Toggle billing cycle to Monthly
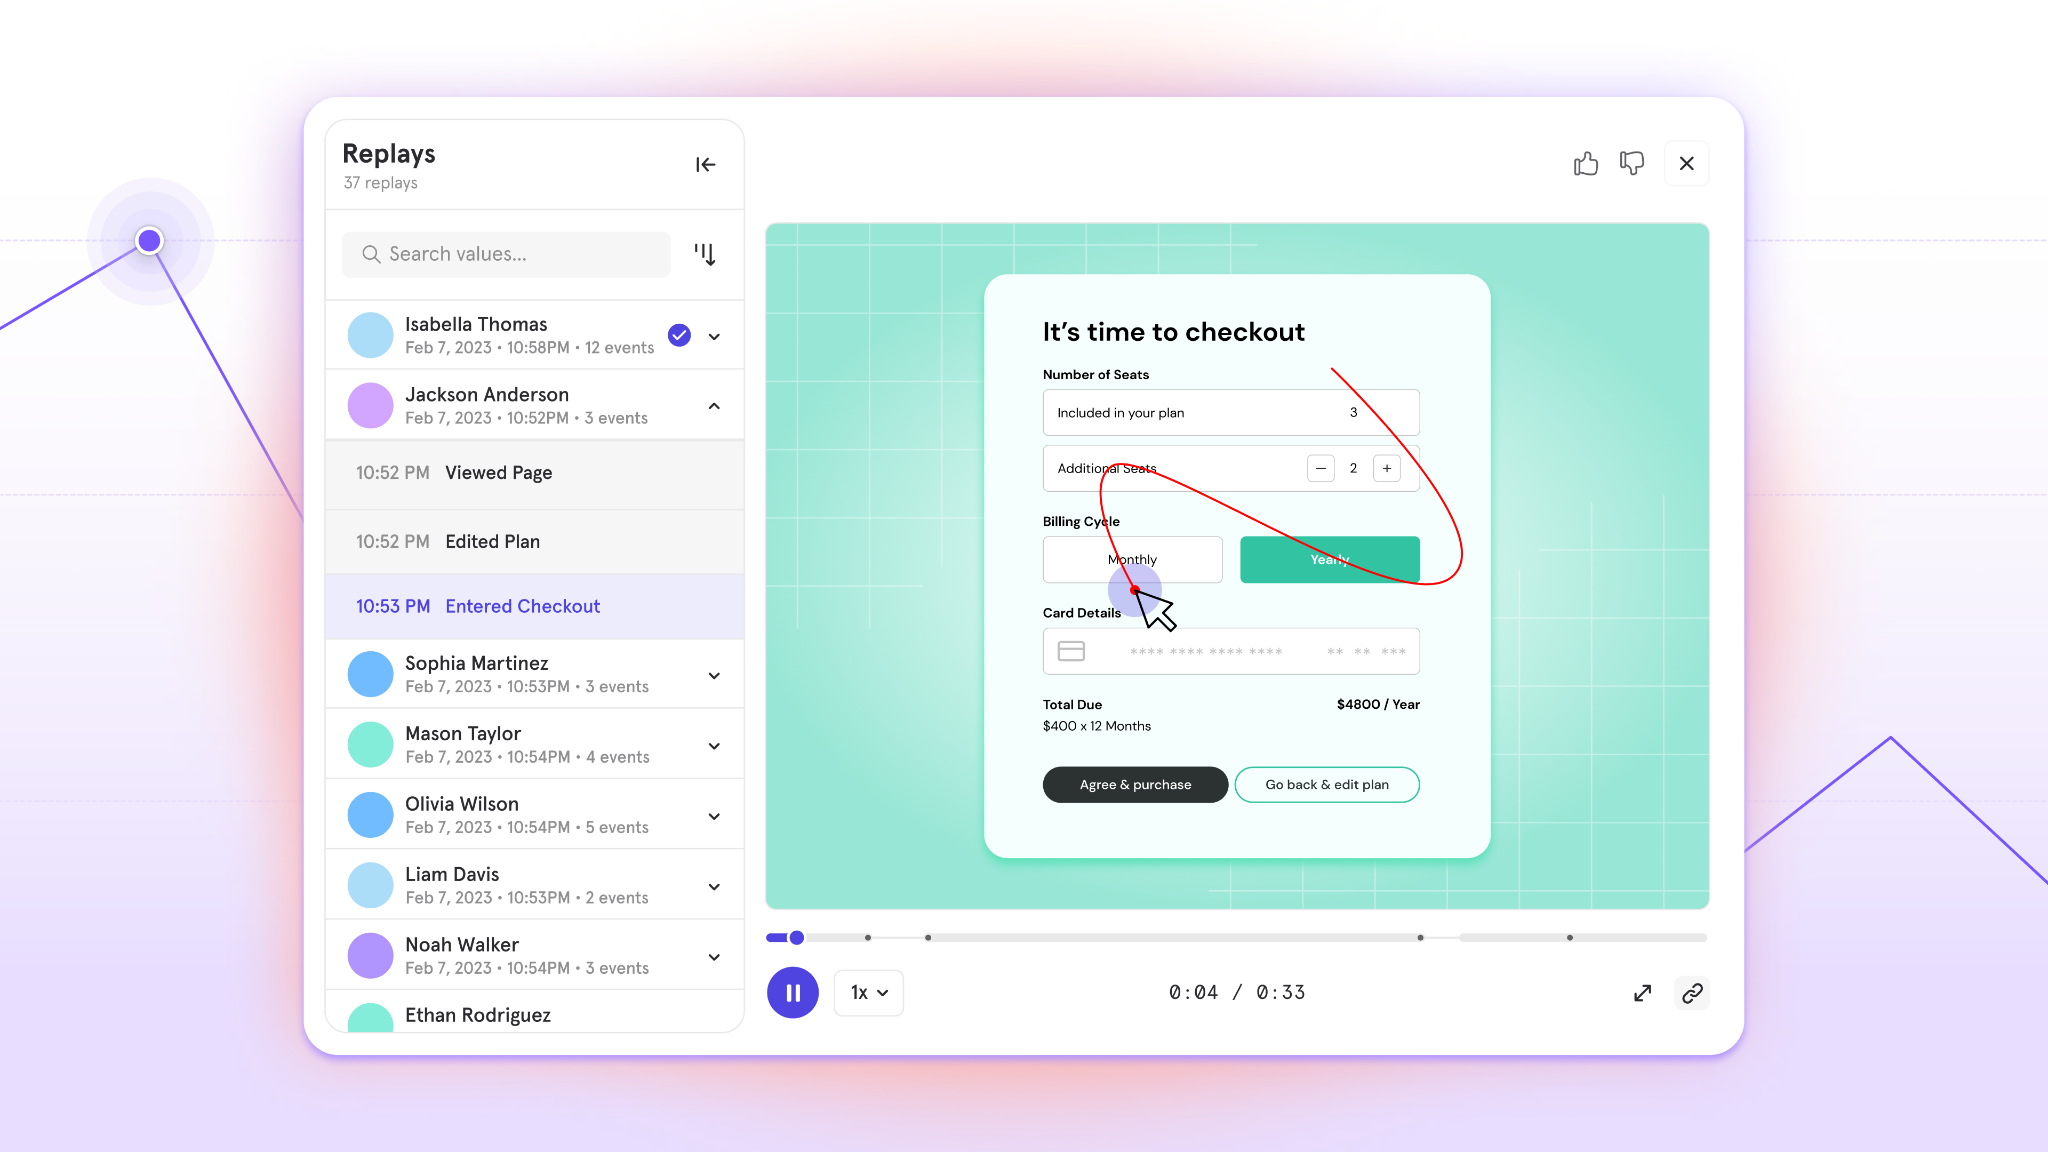The height and width of the screenshot is (1152, 2048). pyautogui.click(x=1132, y=558)
